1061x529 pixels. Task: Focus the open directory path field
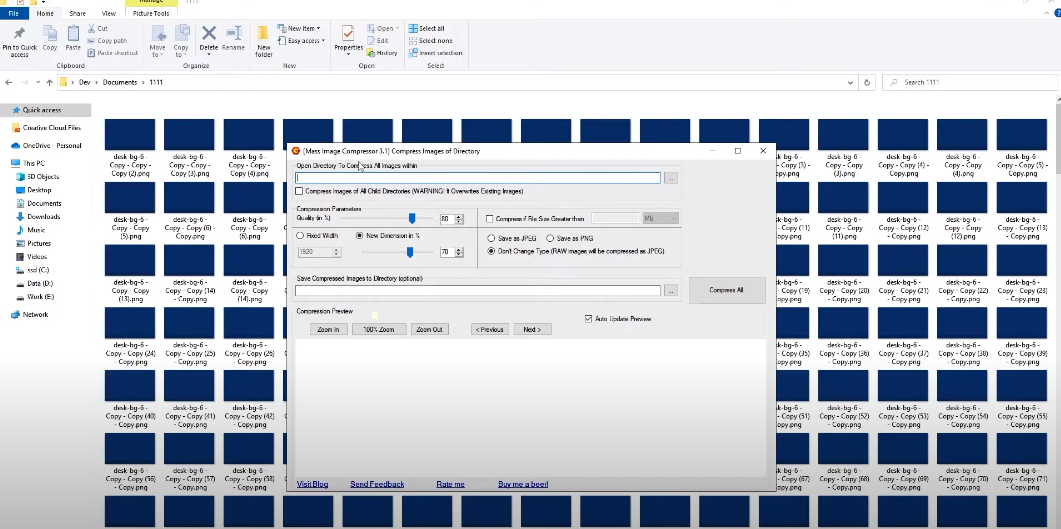coord(478,178)
